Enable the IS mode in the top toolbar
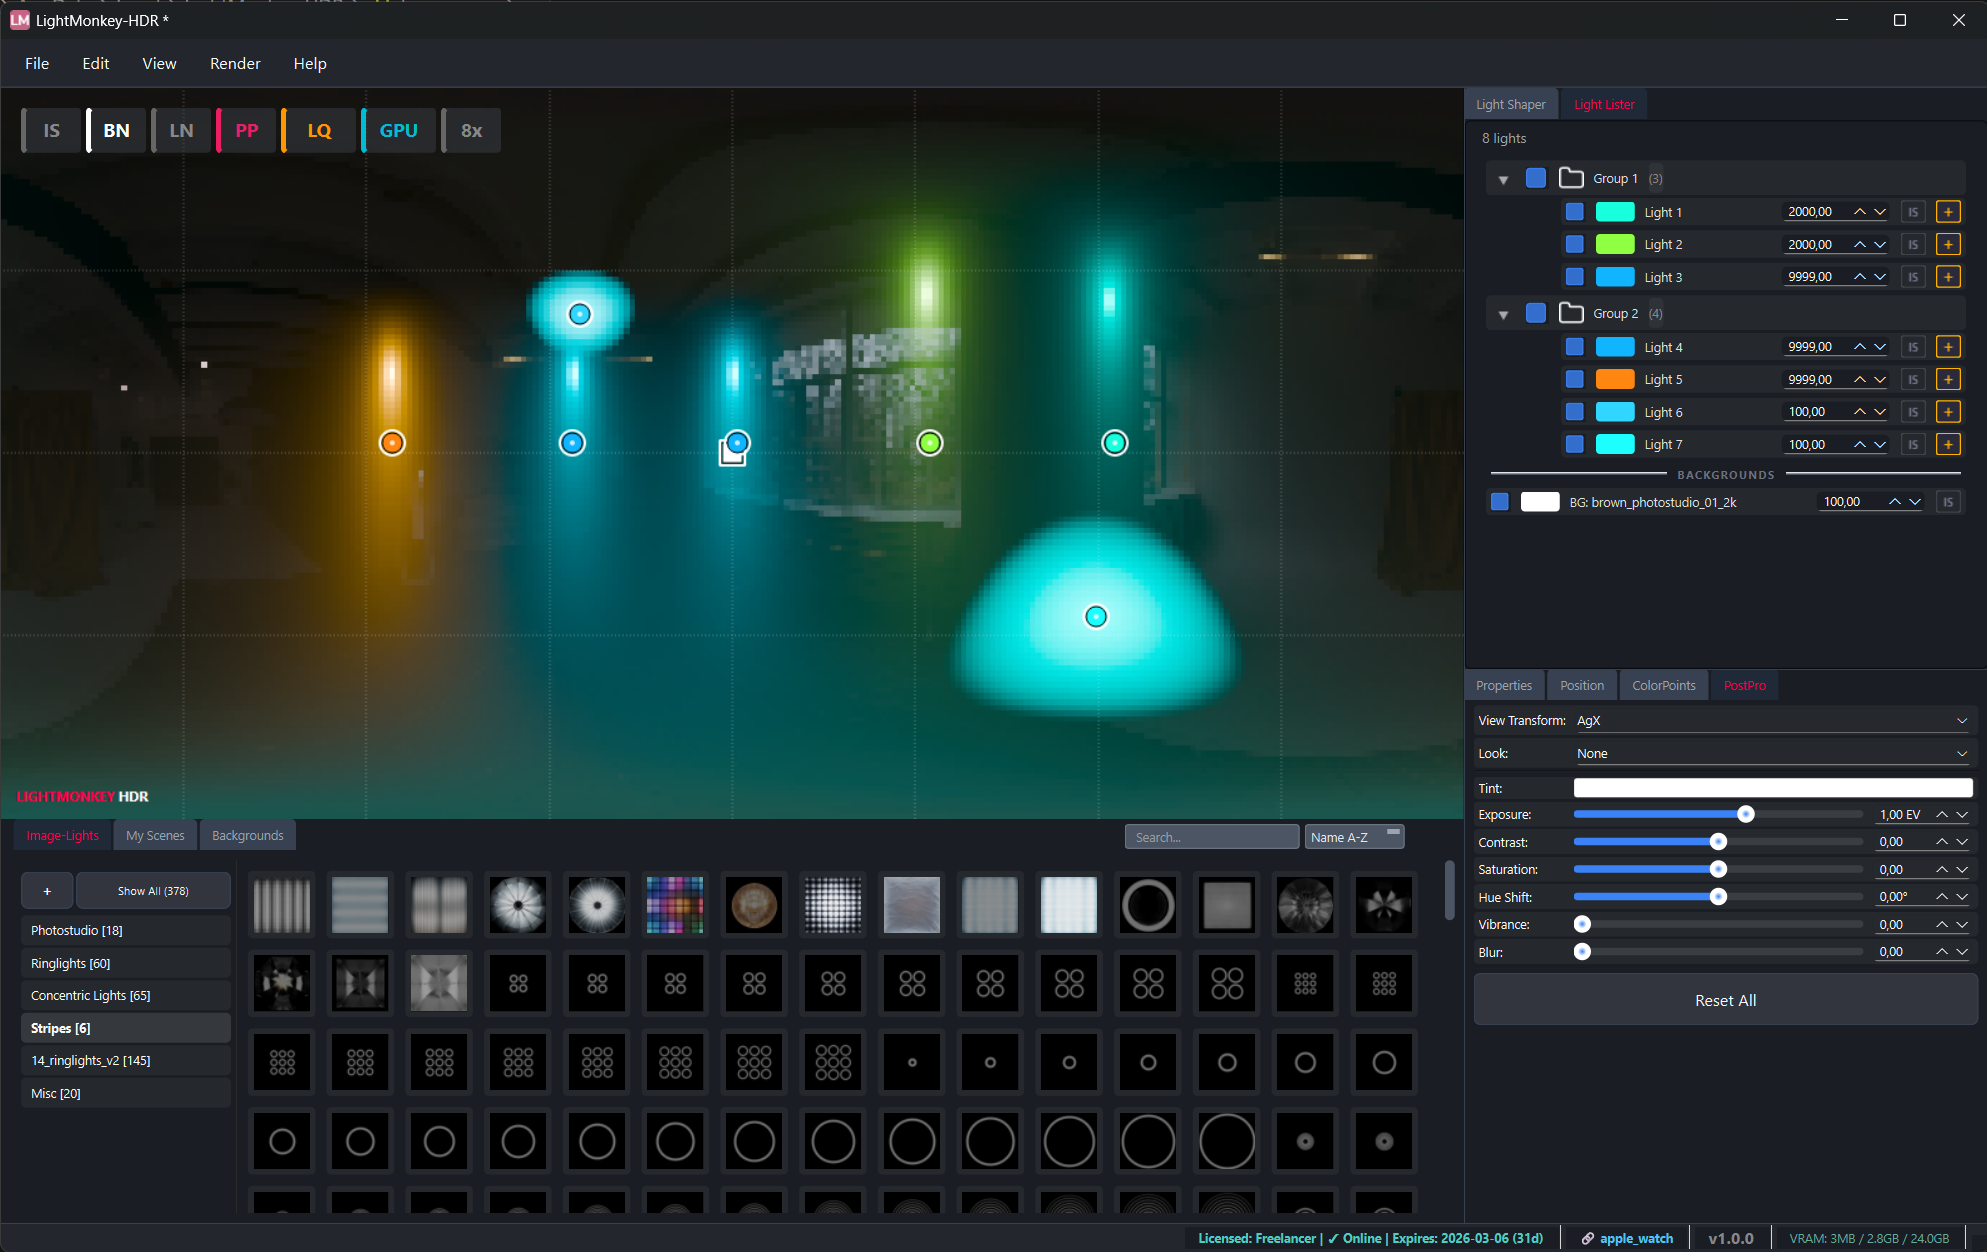The height and width of the screenshot is (1252, 1987). point(50,130)
